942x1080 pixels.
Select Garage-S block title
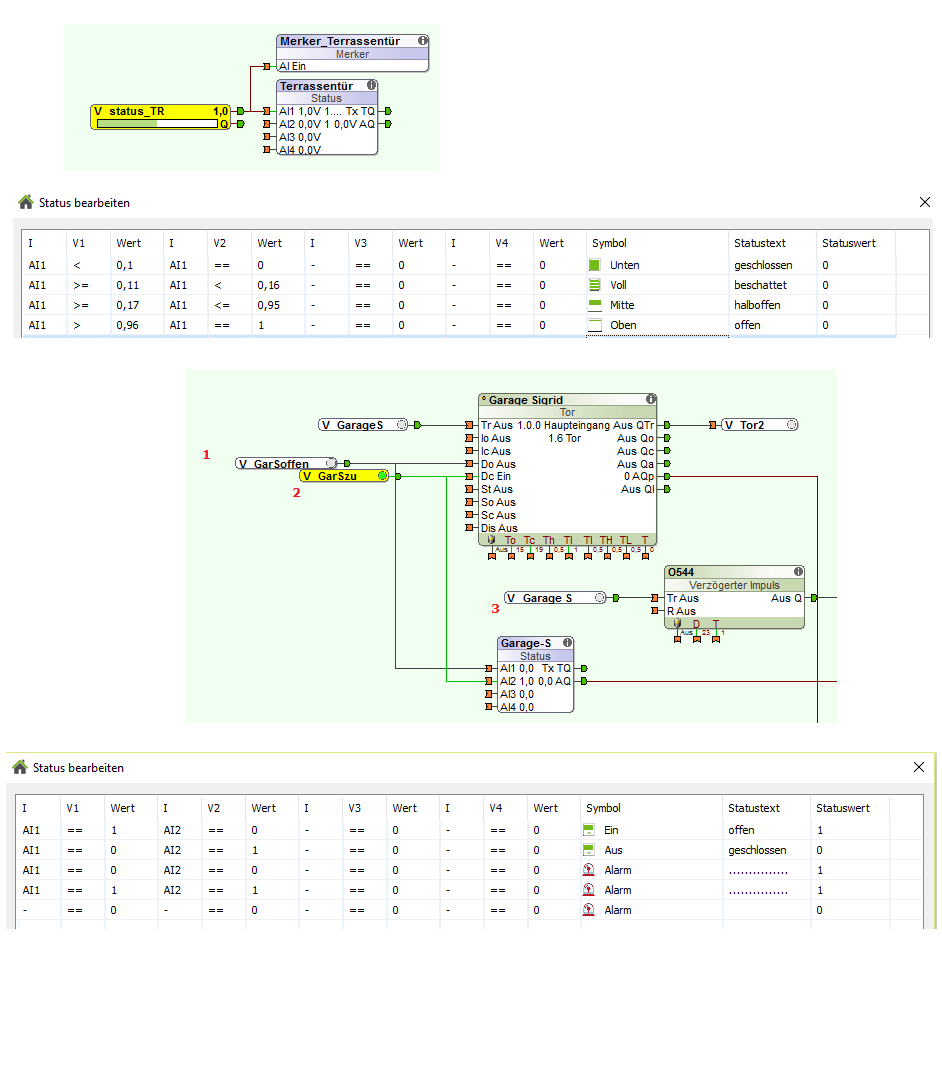pyautogui.click(x=525, y=643)
